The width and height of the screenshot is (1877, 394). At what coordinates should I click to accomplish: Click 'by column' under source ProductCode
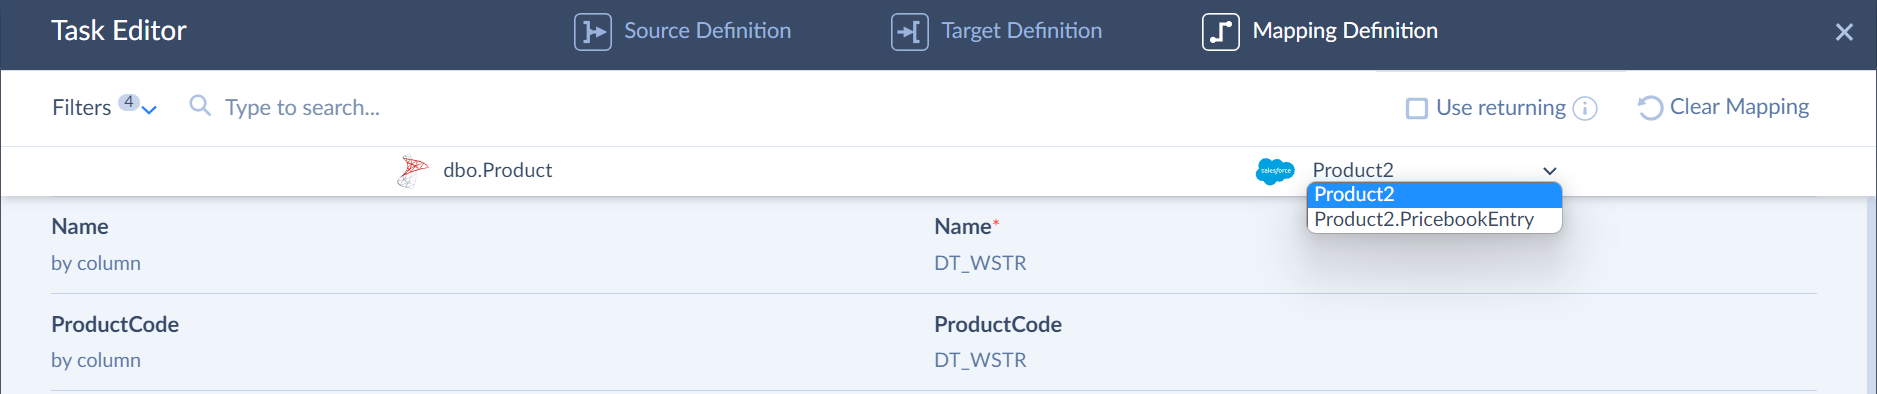pyautogui.click(x=96, y=360)
